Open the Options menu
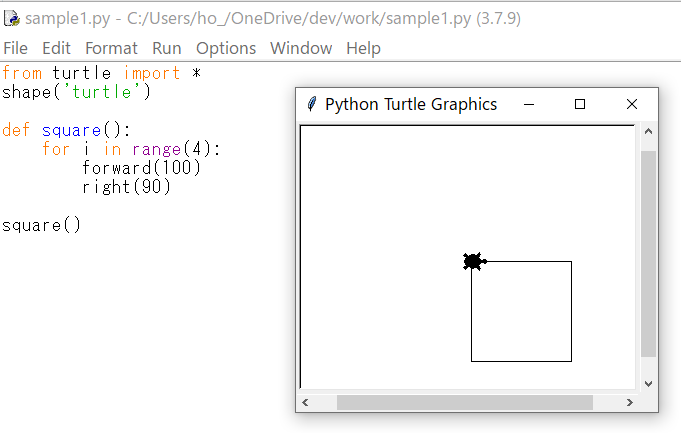 point(226,48)
